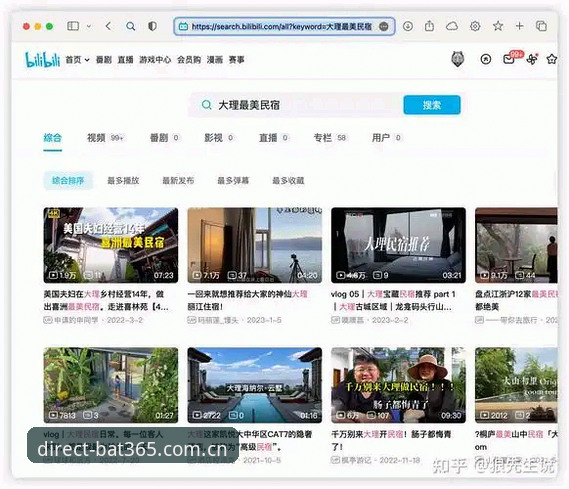
Task: Click the search field containing 大理最美民宿
Action: 295,105
